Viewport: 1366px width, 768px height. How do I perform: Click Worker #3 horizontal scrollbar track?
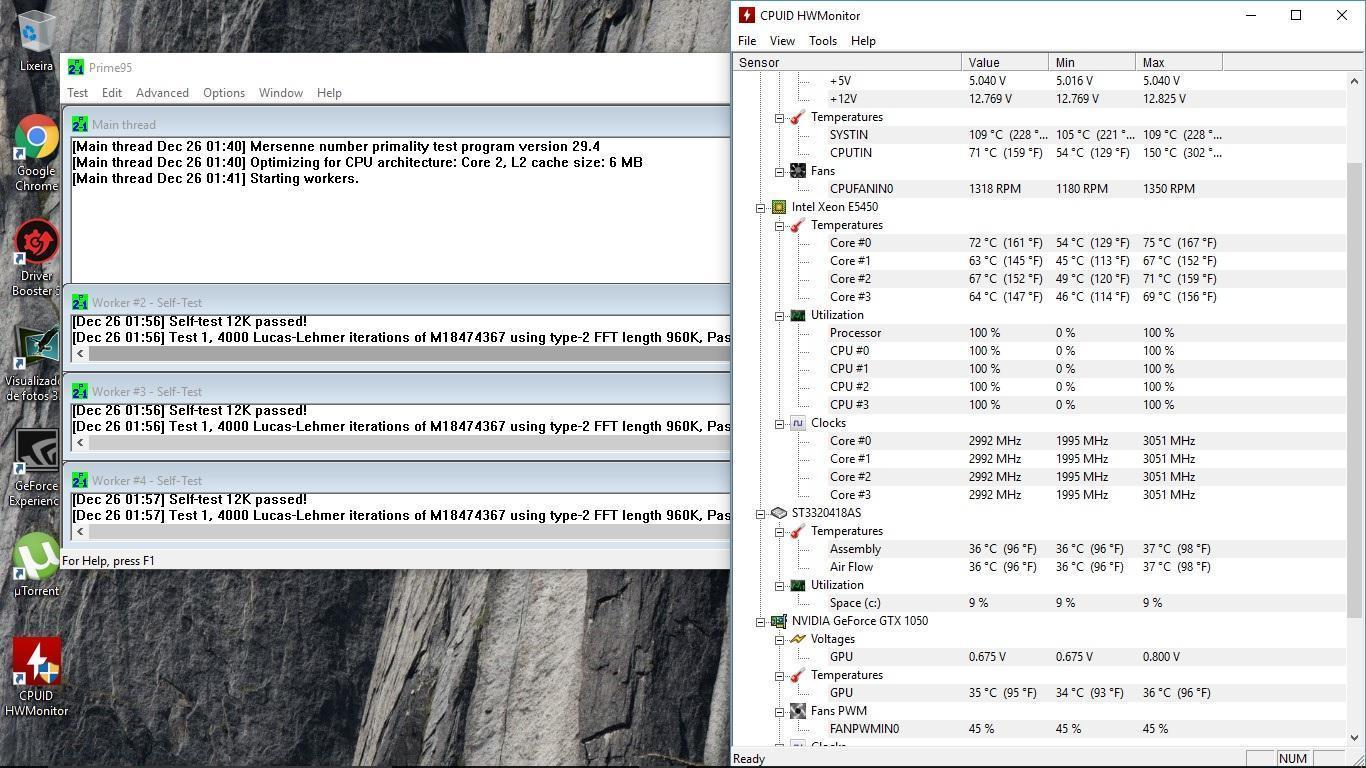pyautogui.click(x=409, y=442)
